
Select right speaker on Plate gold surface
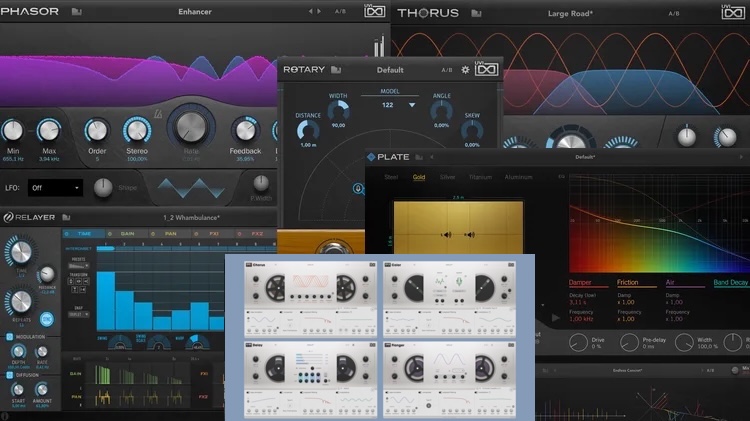470,234
